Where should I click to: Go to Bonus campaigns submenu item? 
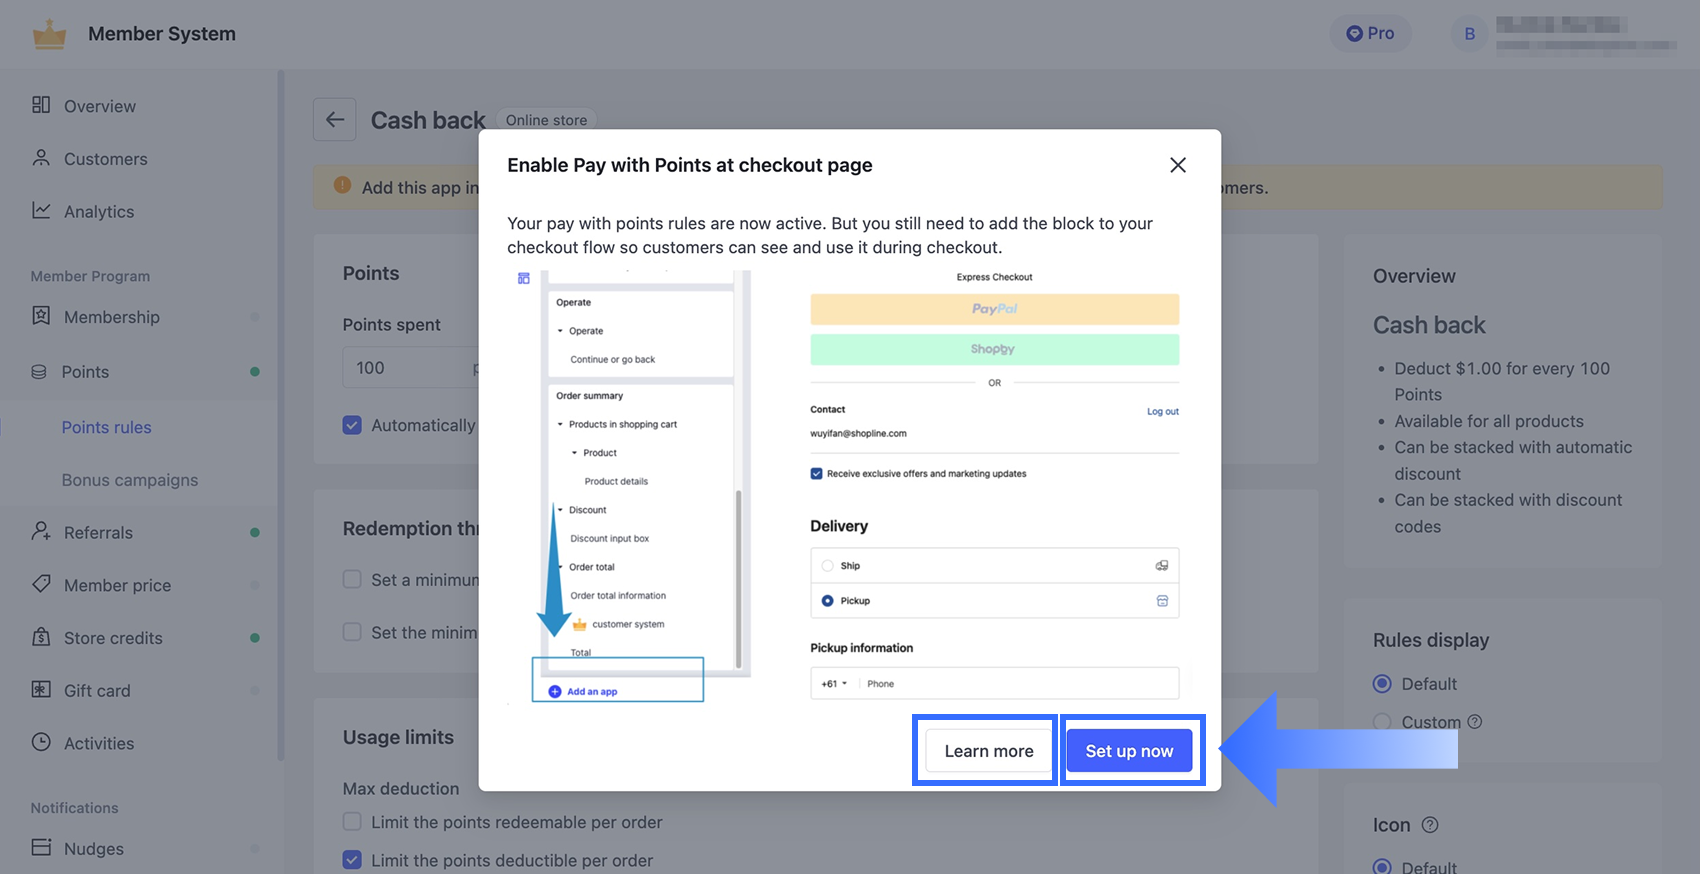pyautogui.click(x=130, y=480)
